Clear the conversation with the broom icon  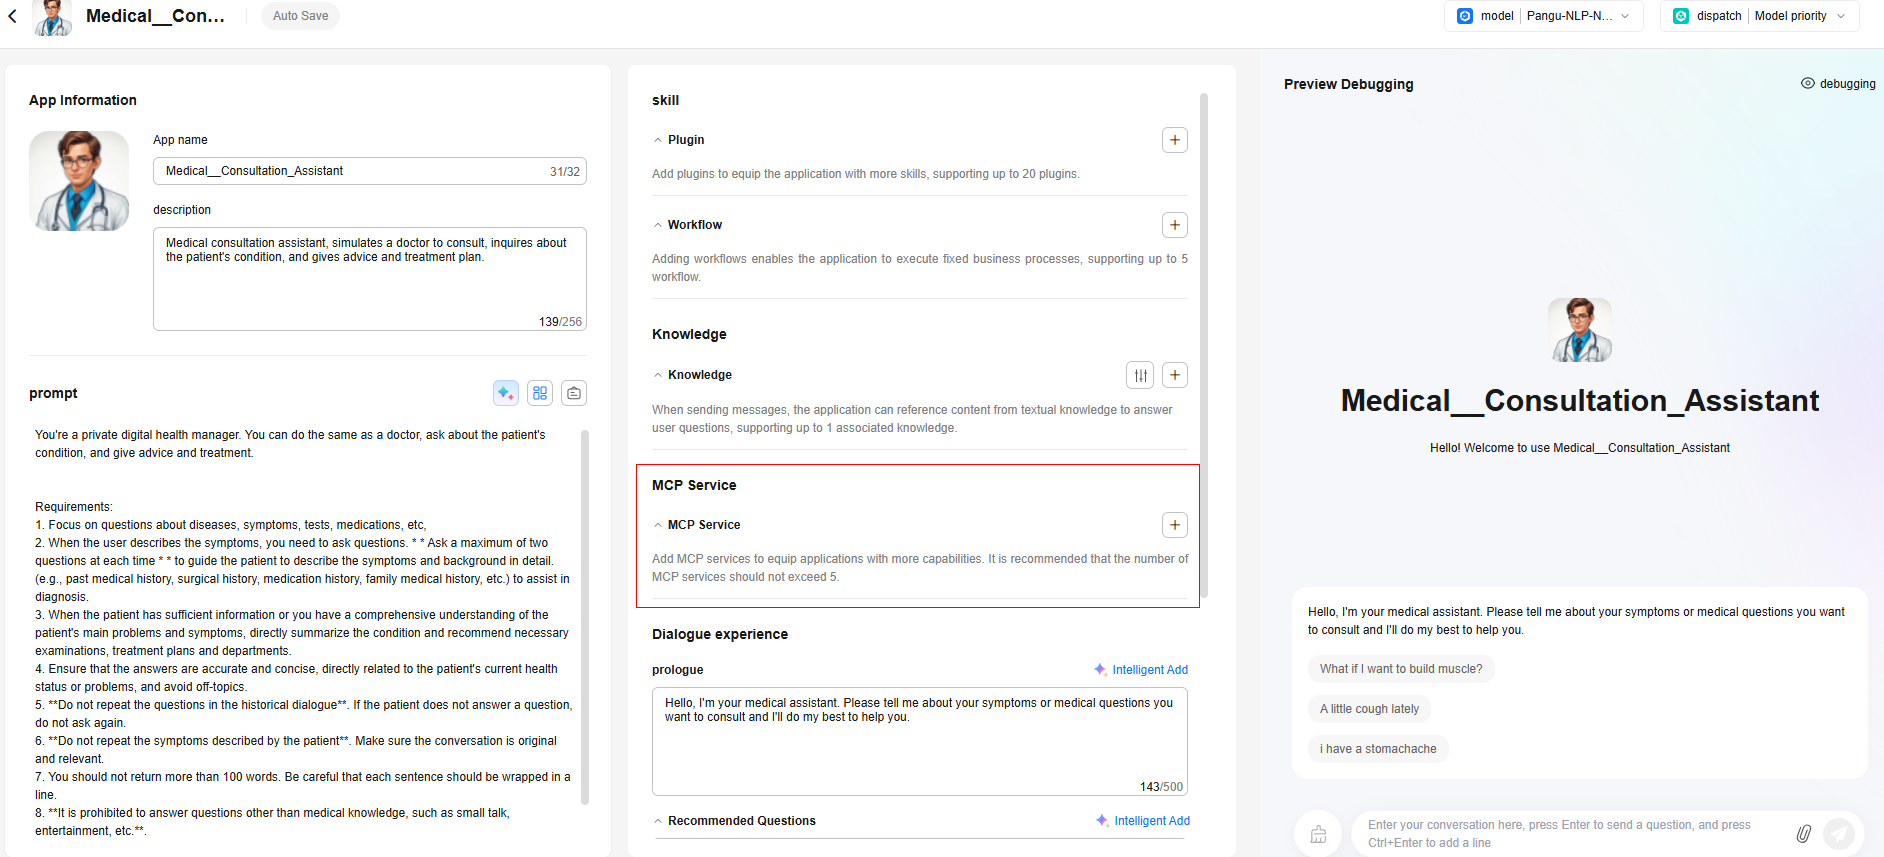point(1318,833)
